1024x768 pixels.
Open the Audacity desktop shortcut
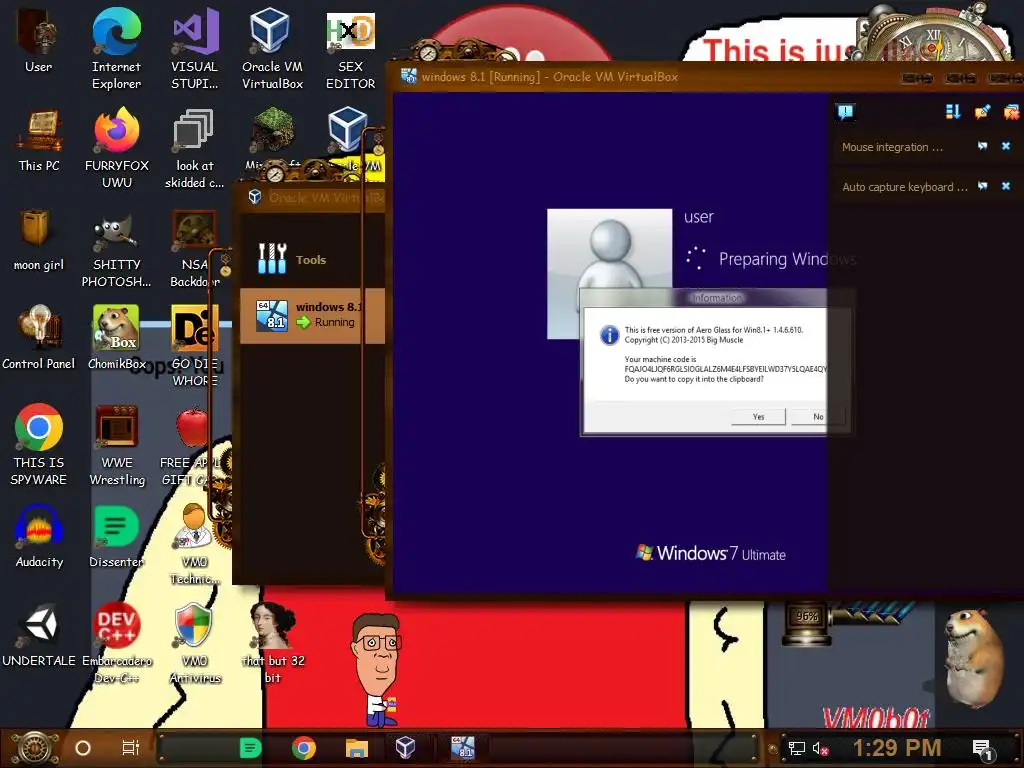[39, 537]
